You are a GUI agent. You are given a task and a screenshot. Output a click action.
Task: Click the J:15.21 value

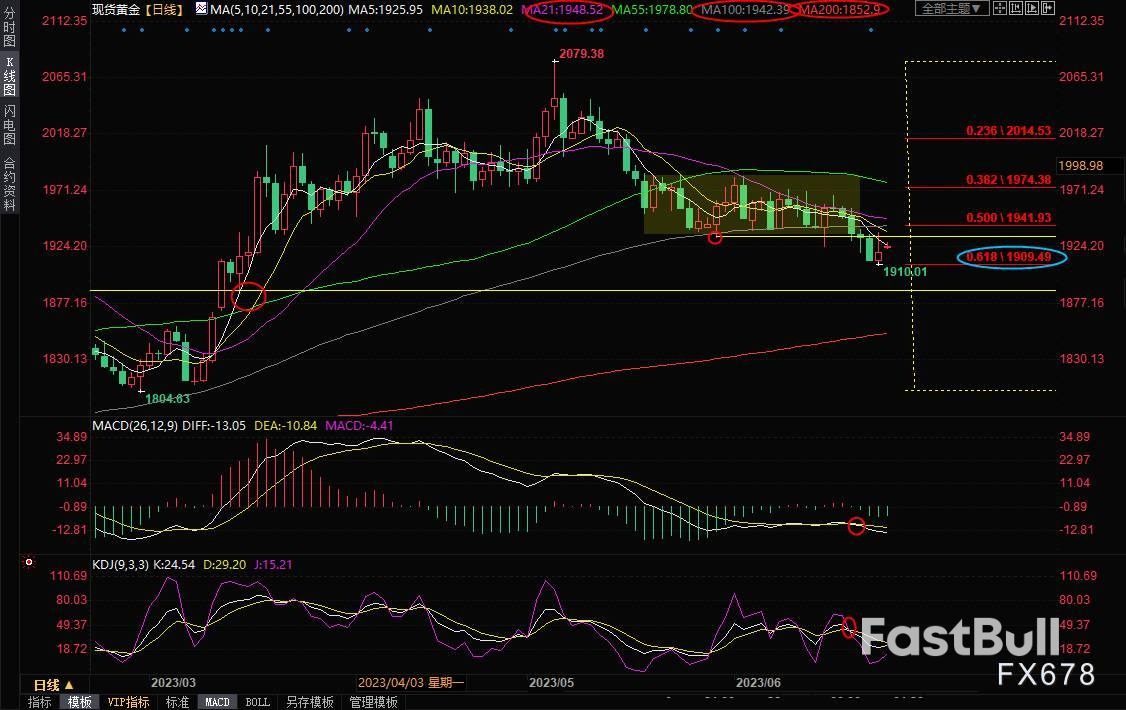coord(274,565)
